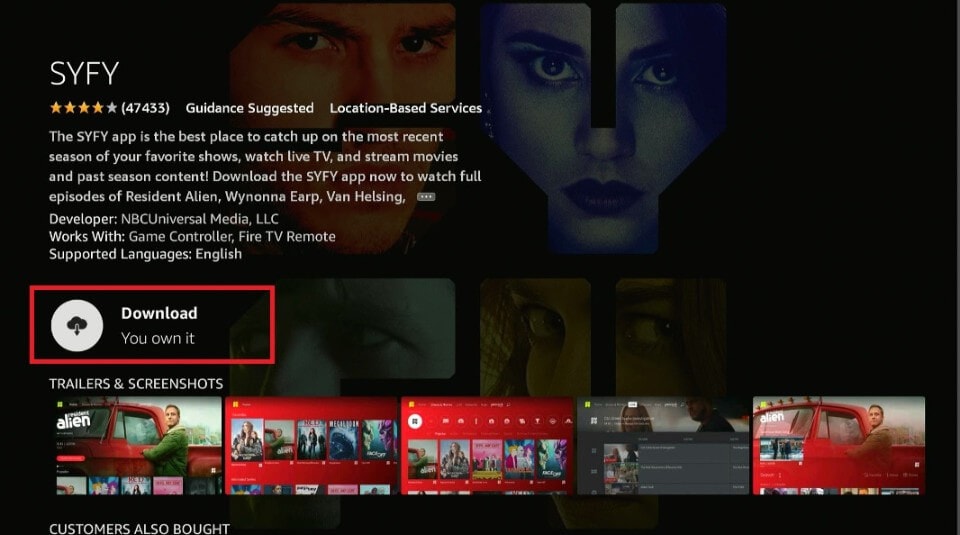Click "Works With: Game Controller, Fire TV Remote"
This screenshot has height=535, width=960.
point(192,236)
